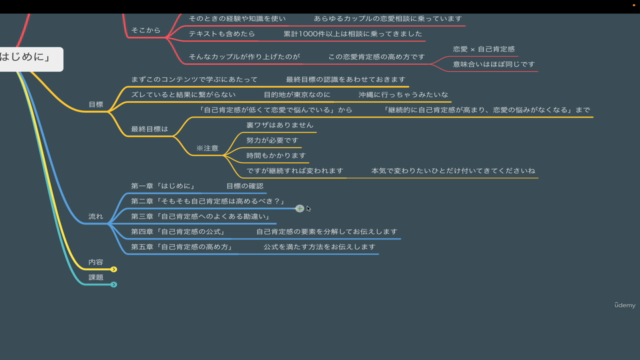Screen dimensions: 640x360
Task: Click 最終目標の認識をあわせておきます node
Action: 346,80
